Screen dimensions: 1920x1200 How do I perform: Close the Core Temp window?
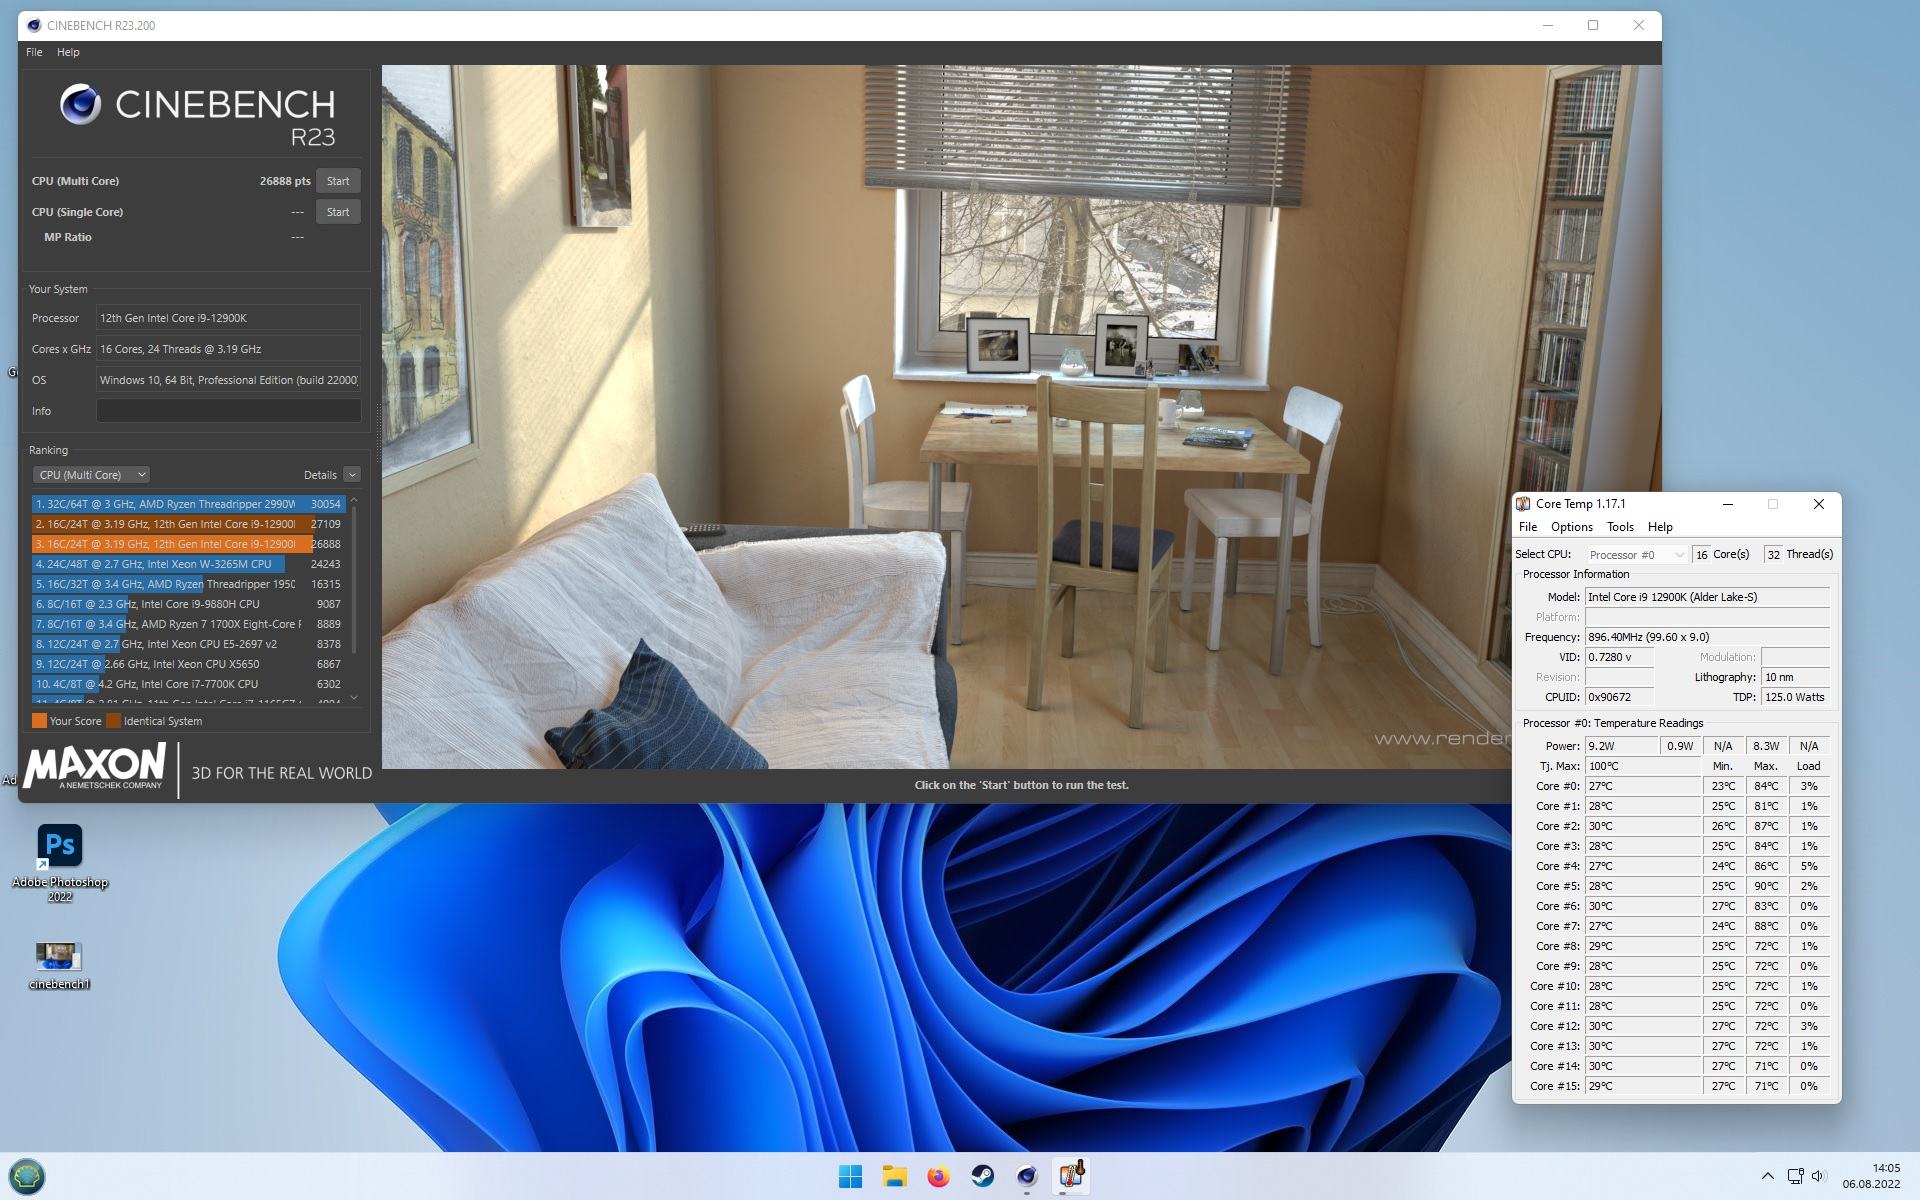(x=1818, y=504)
